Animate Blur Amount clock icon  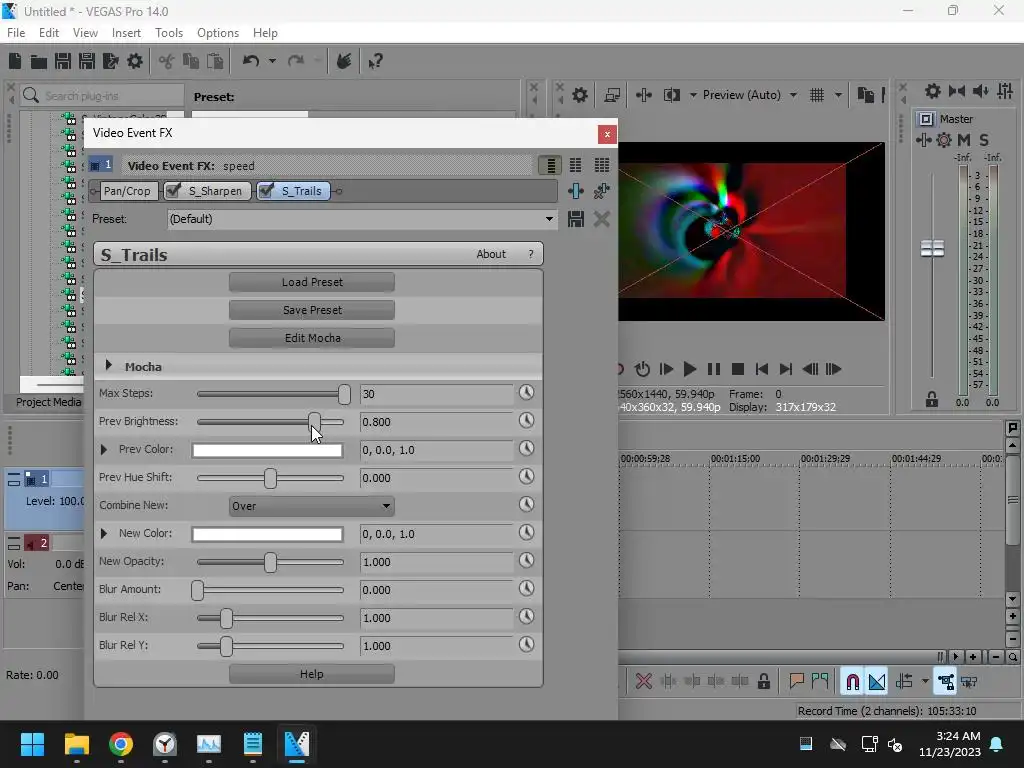click(526, 588)
